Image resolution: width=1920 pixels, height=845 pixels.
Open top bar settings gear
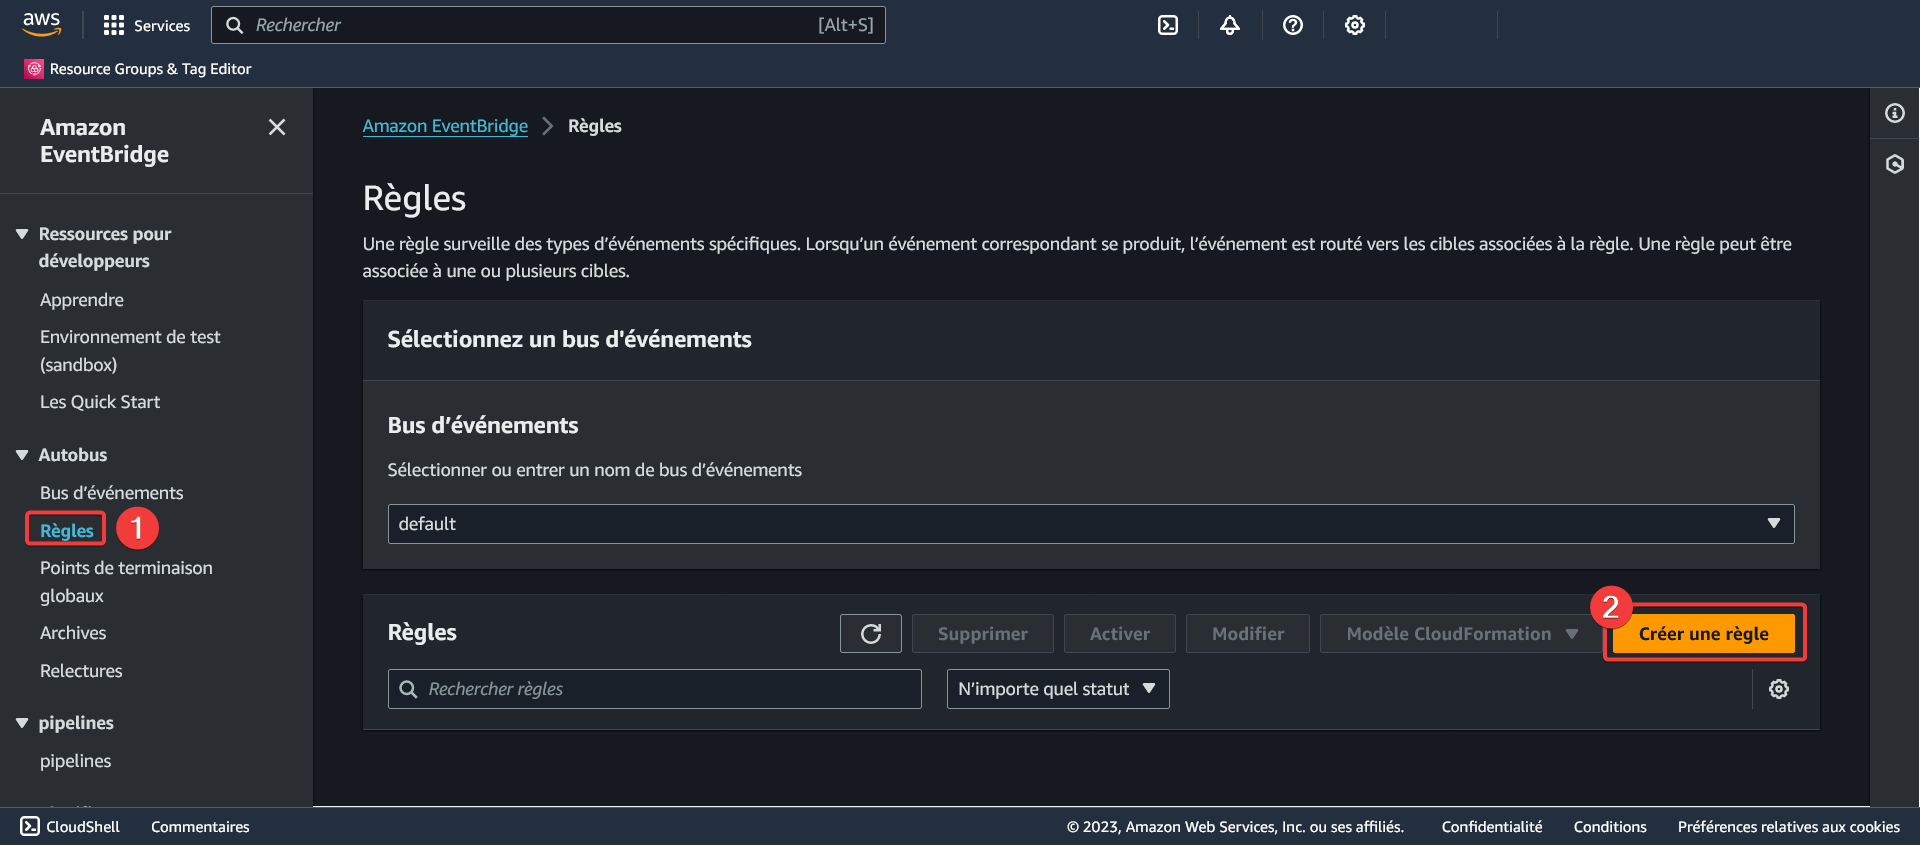click(1355, 25)
